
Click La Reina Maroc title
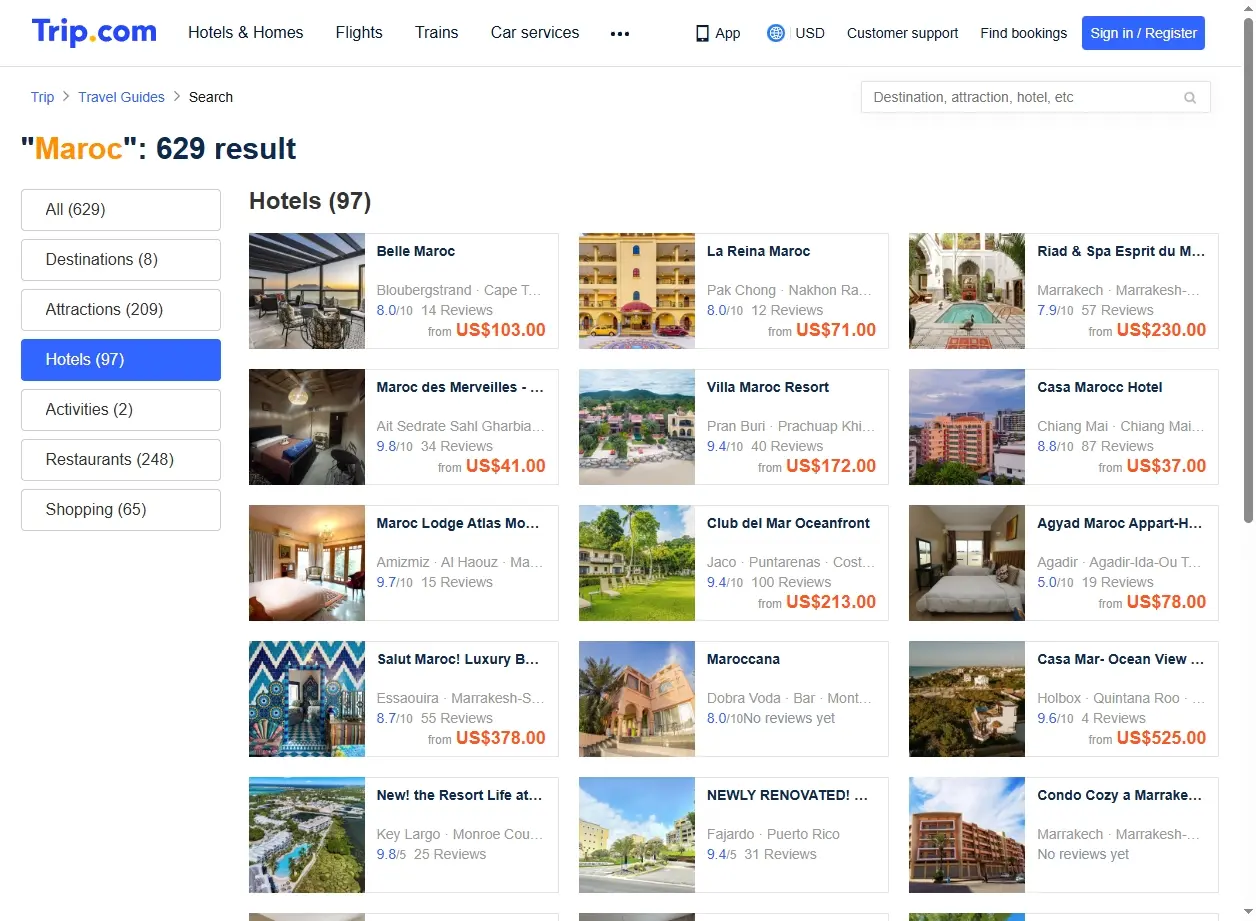click(x=759, y=251)
